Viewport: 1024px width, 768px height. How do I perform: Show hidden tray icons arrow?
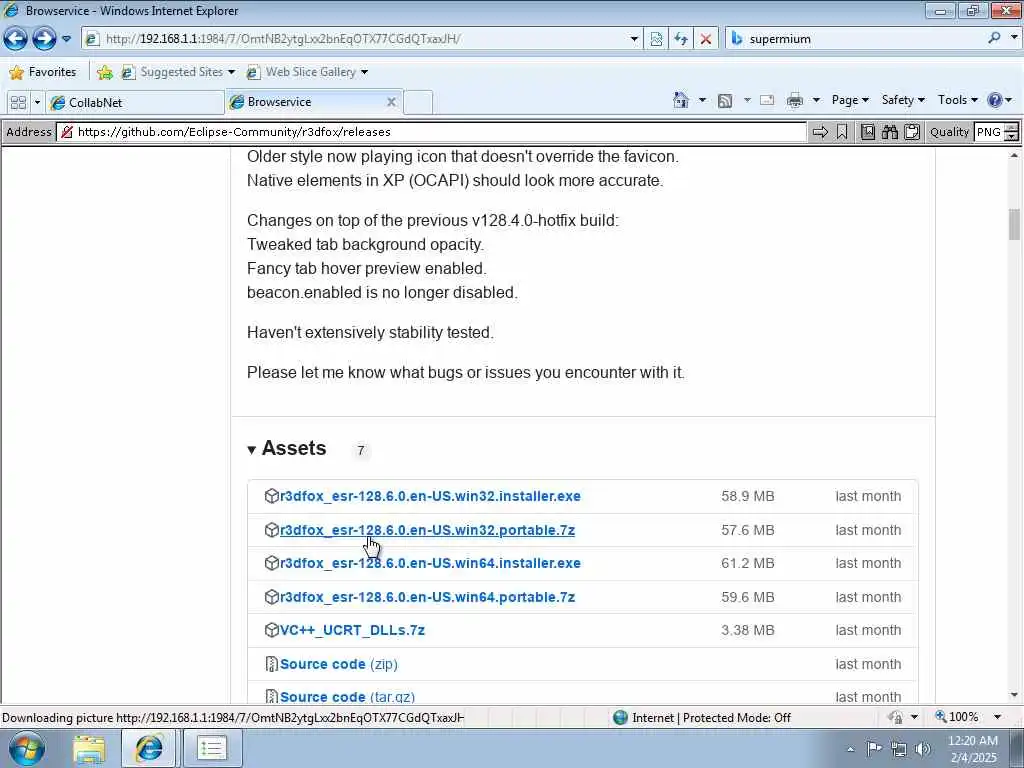(850, 749)
